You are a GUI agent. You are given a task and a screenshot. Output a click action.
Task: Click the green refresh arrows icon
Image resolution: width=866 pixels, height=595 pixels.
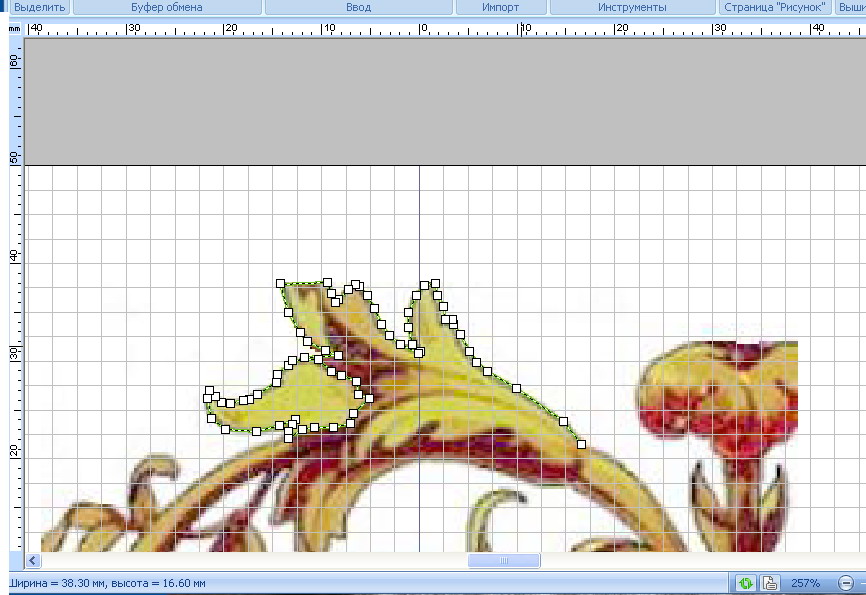click(746, 583)
